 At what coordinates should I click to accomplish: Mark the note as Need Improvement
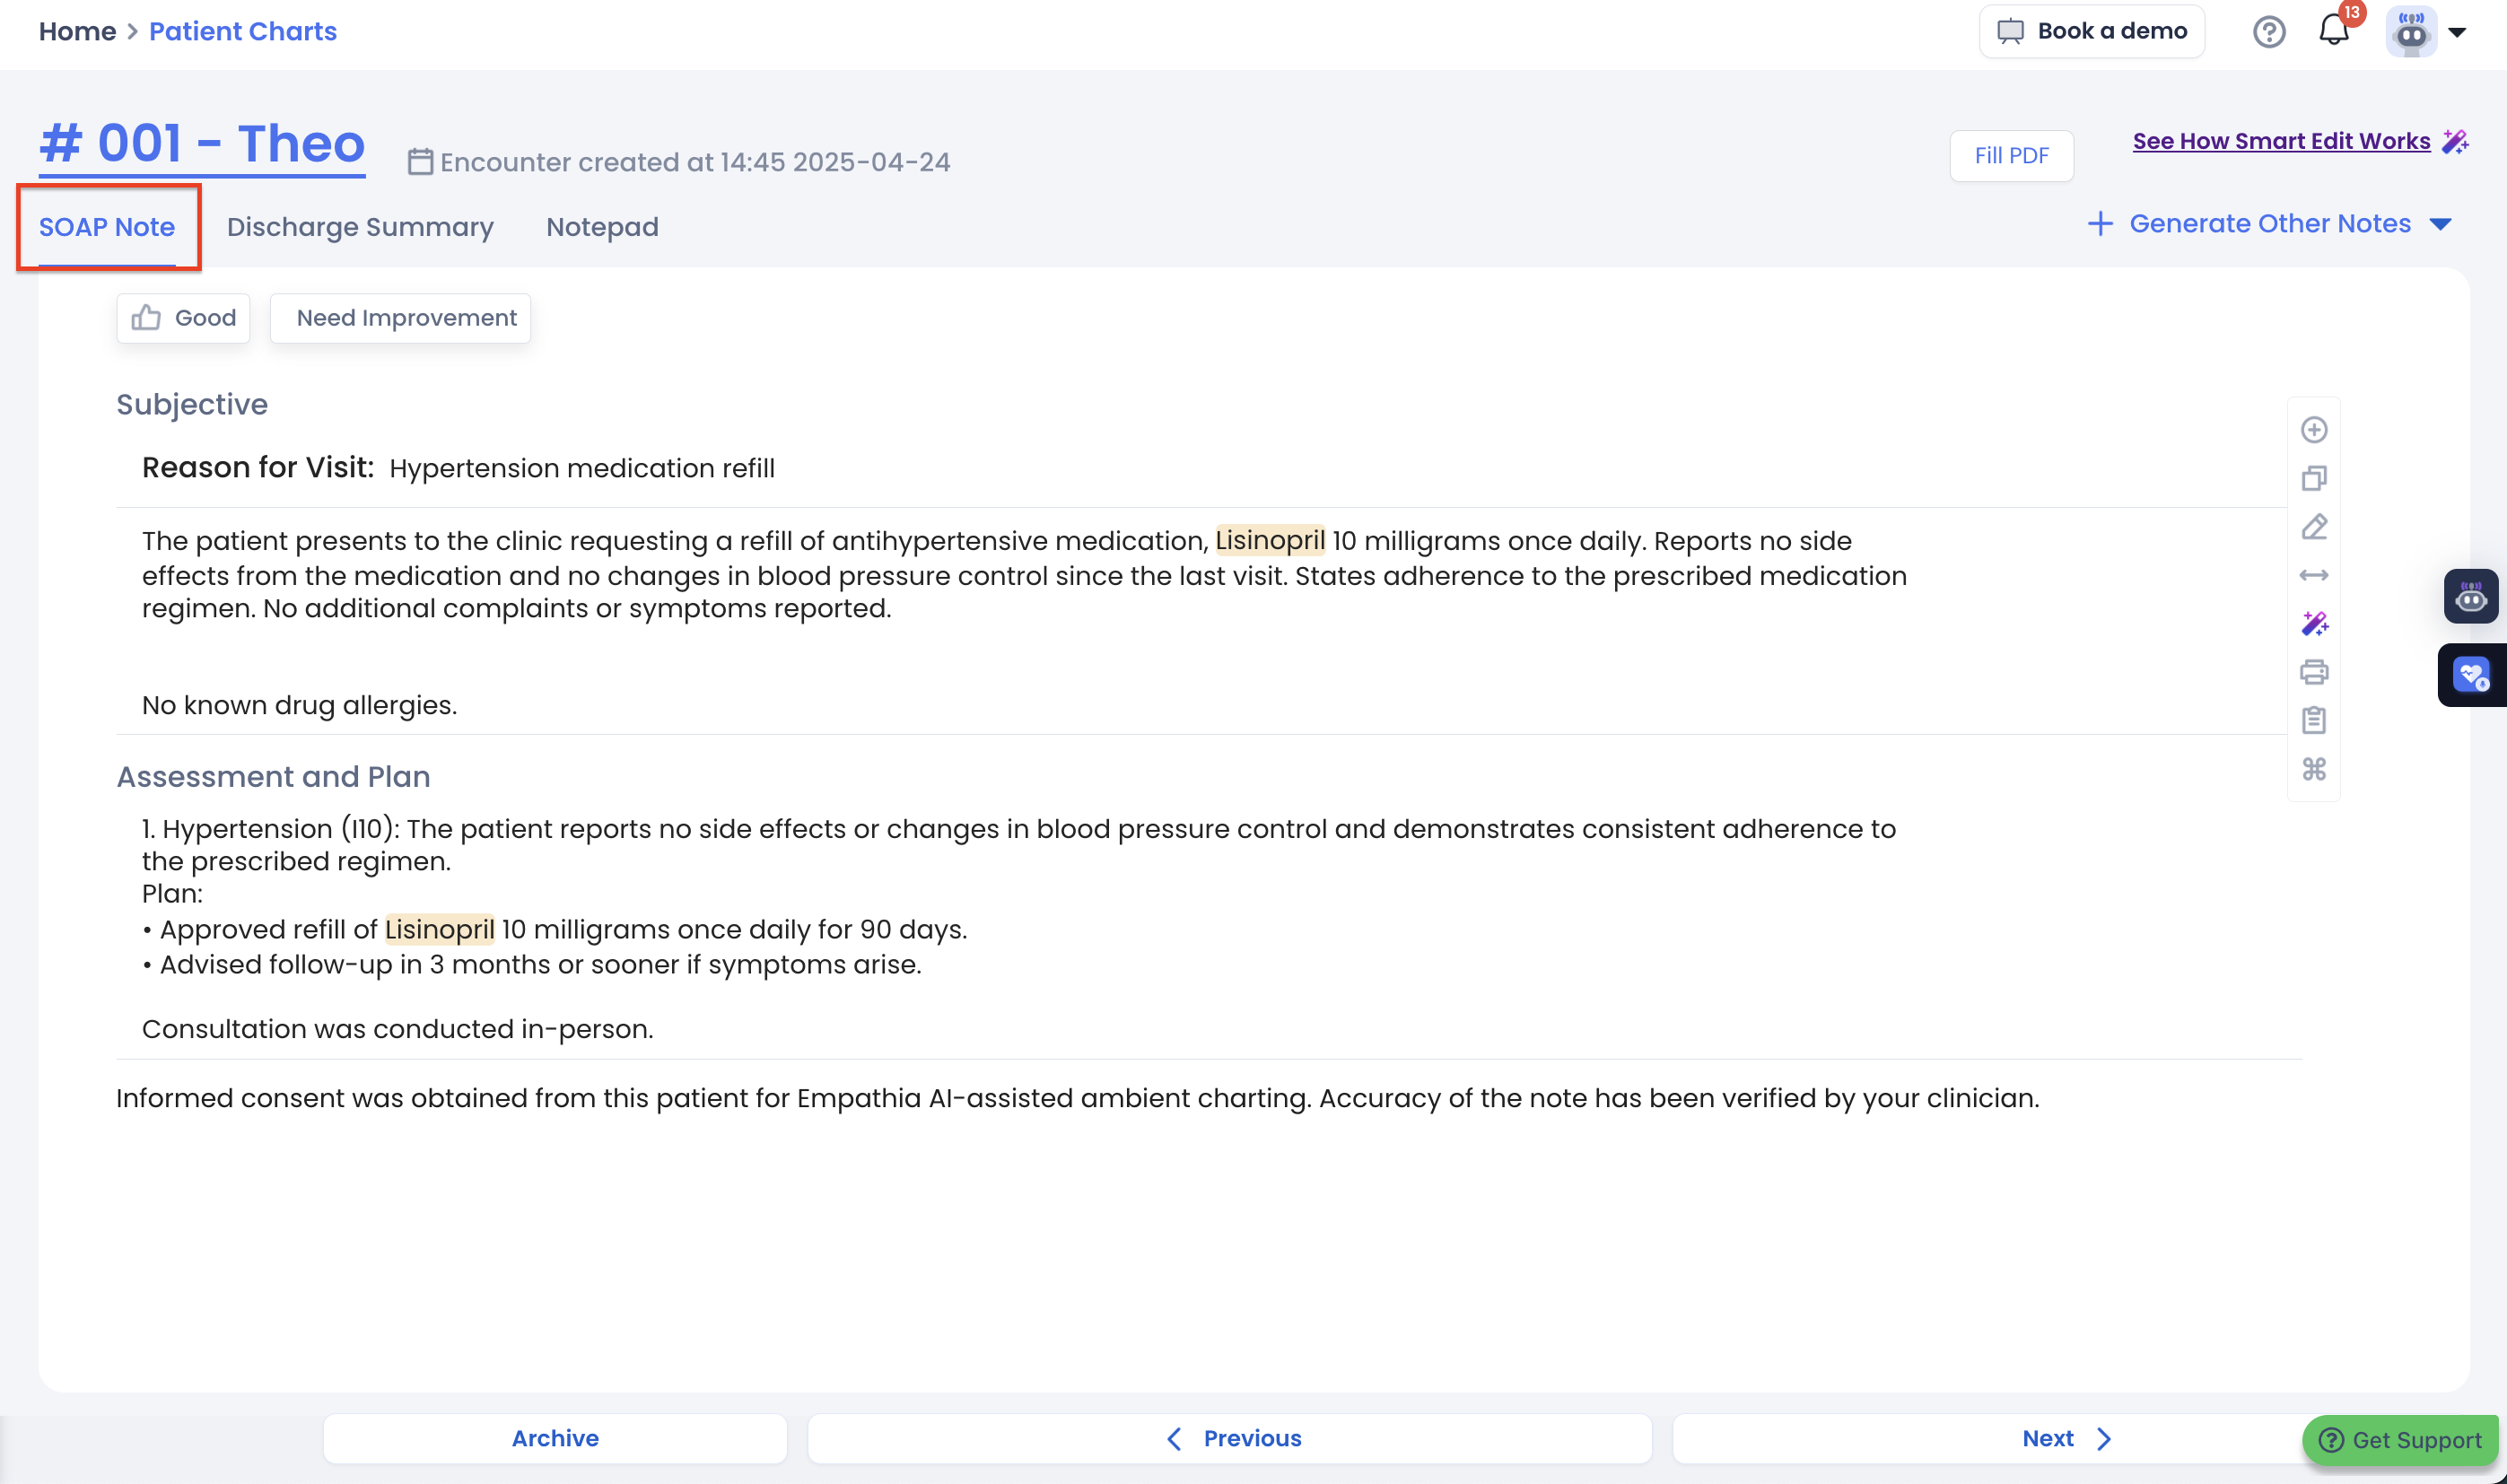401,318
